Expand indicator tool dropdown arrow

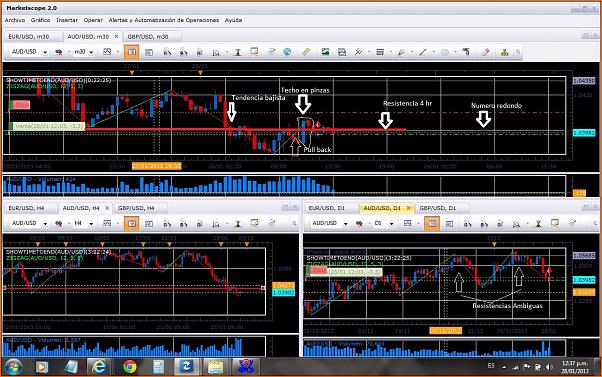369,52
